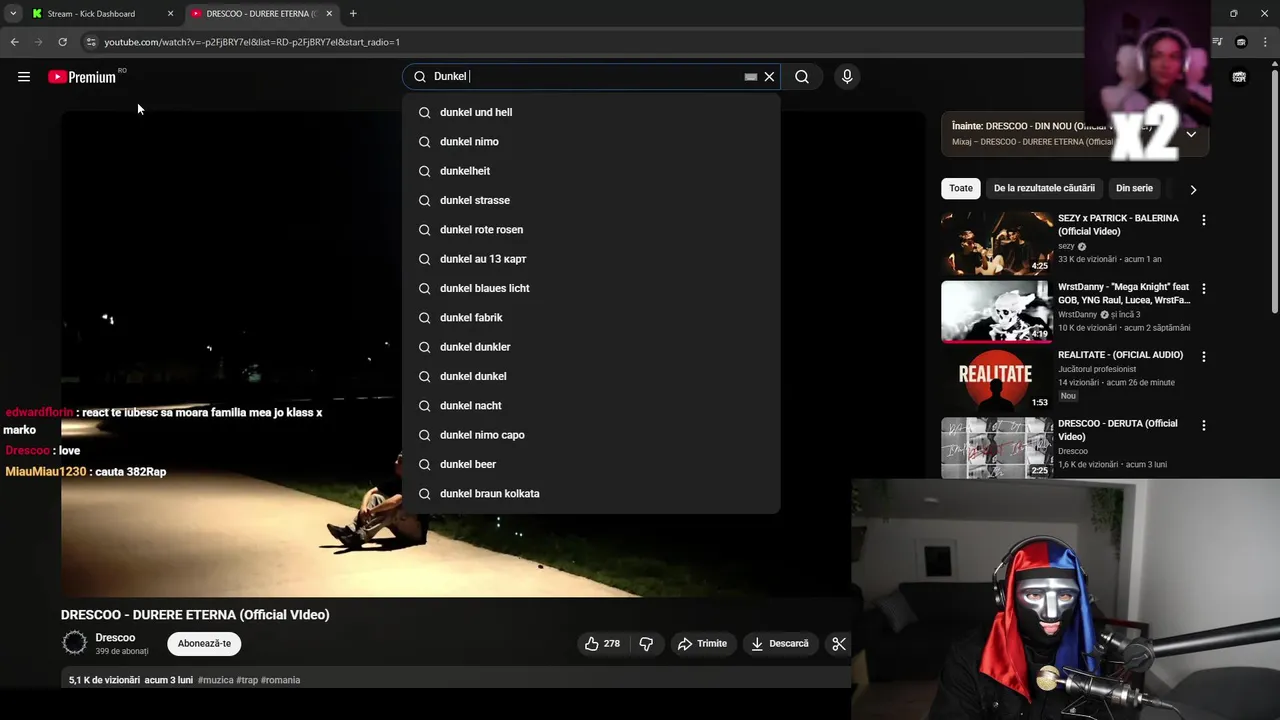Subscribe with Abonează-te button
Viewport: 1280px width, 720px height.
pyautogui.click(x=204, y=644)
